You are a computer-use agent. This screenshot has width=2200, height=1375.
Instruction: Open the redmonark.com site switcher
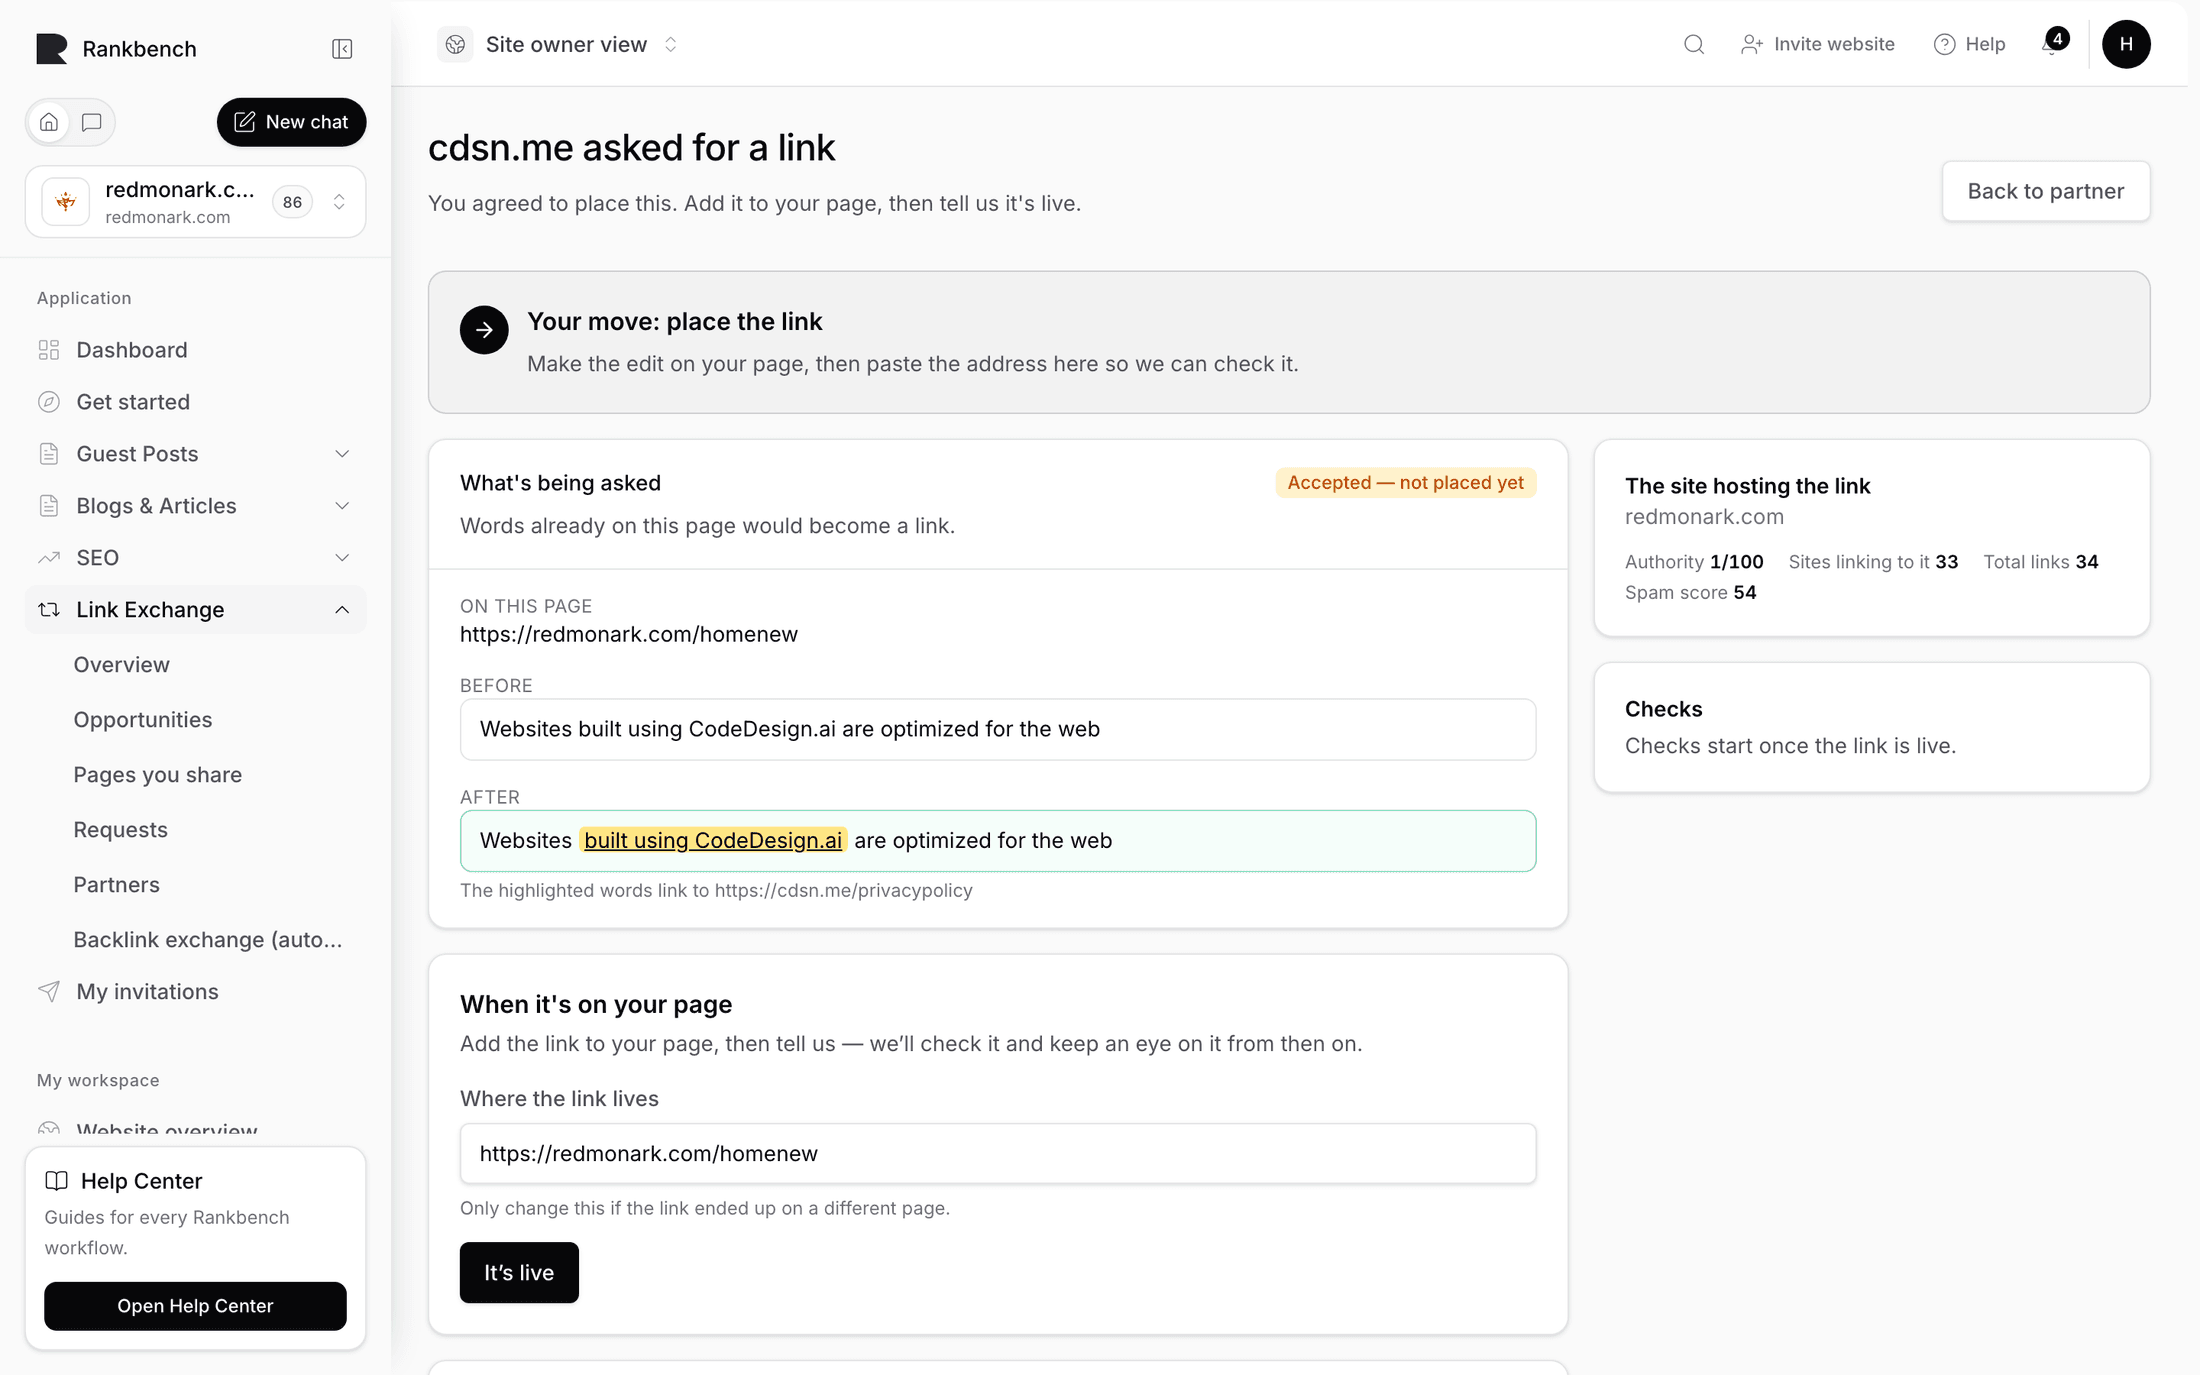[195, 202]
